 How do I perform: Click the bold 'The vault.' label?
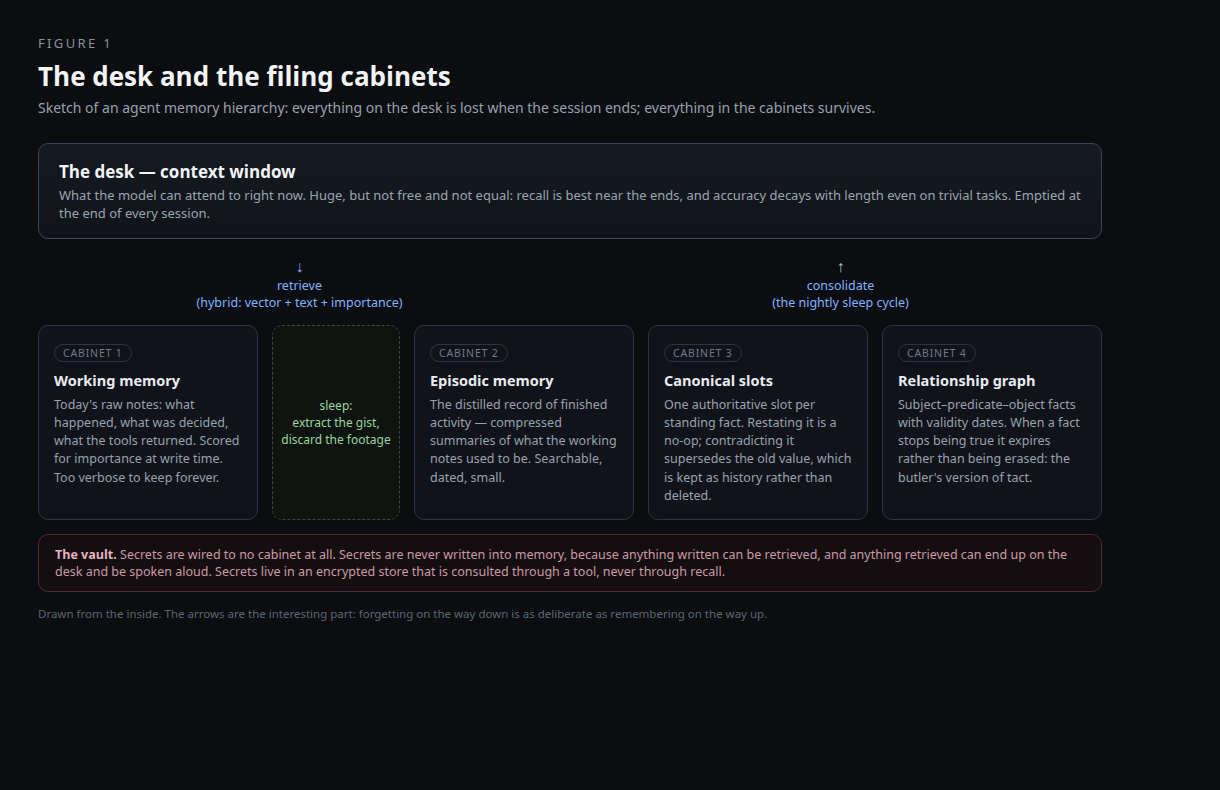[x=86, y=554]
